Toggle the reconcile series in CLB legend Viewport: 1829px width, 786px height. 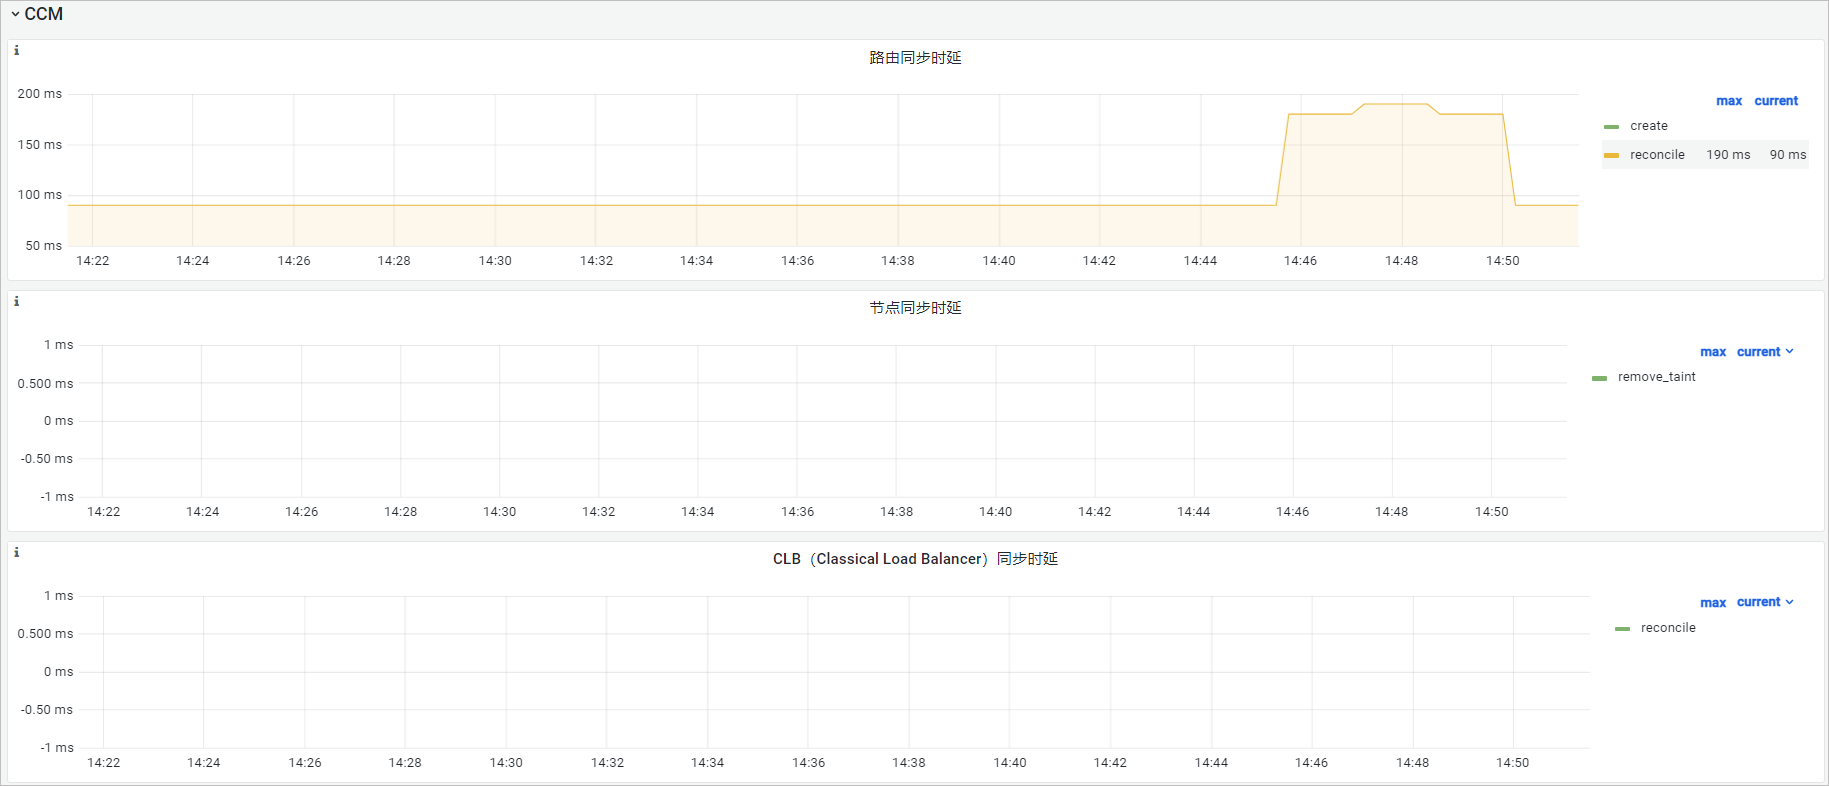pos(1668,628)
